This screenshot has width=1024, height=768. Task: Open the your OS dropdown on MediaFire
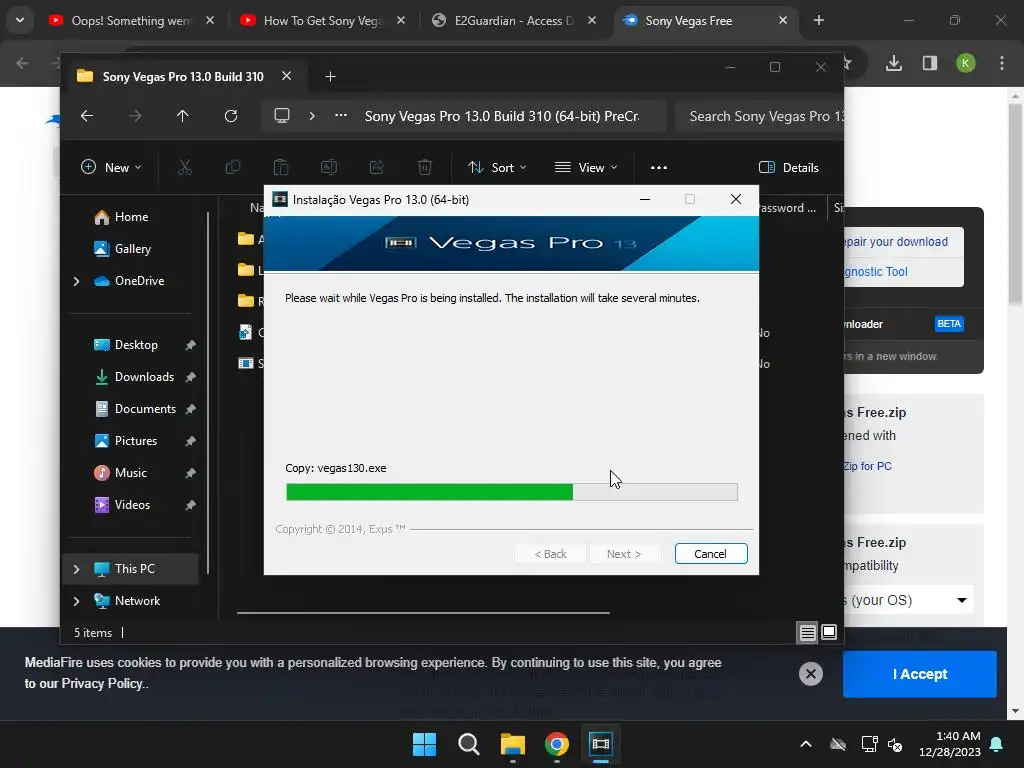908,600
